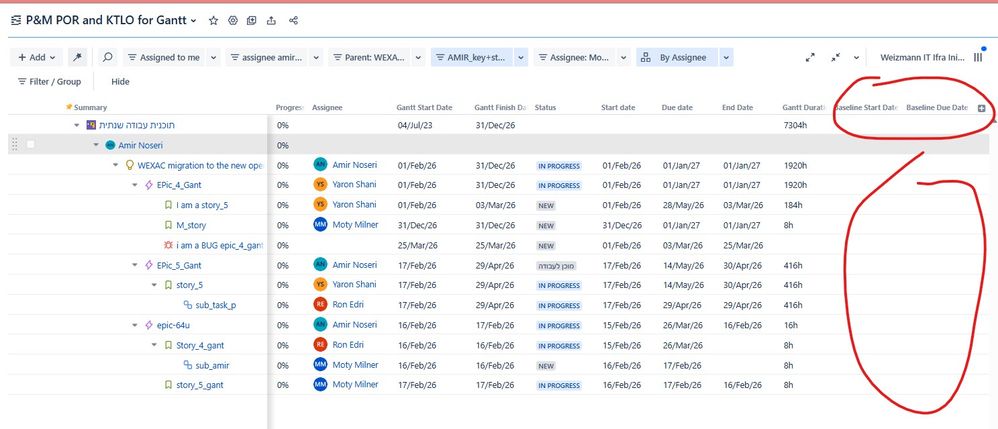Screen dimensions: 998x429
Task: Click the Filter / Group button
Action: 49,81
